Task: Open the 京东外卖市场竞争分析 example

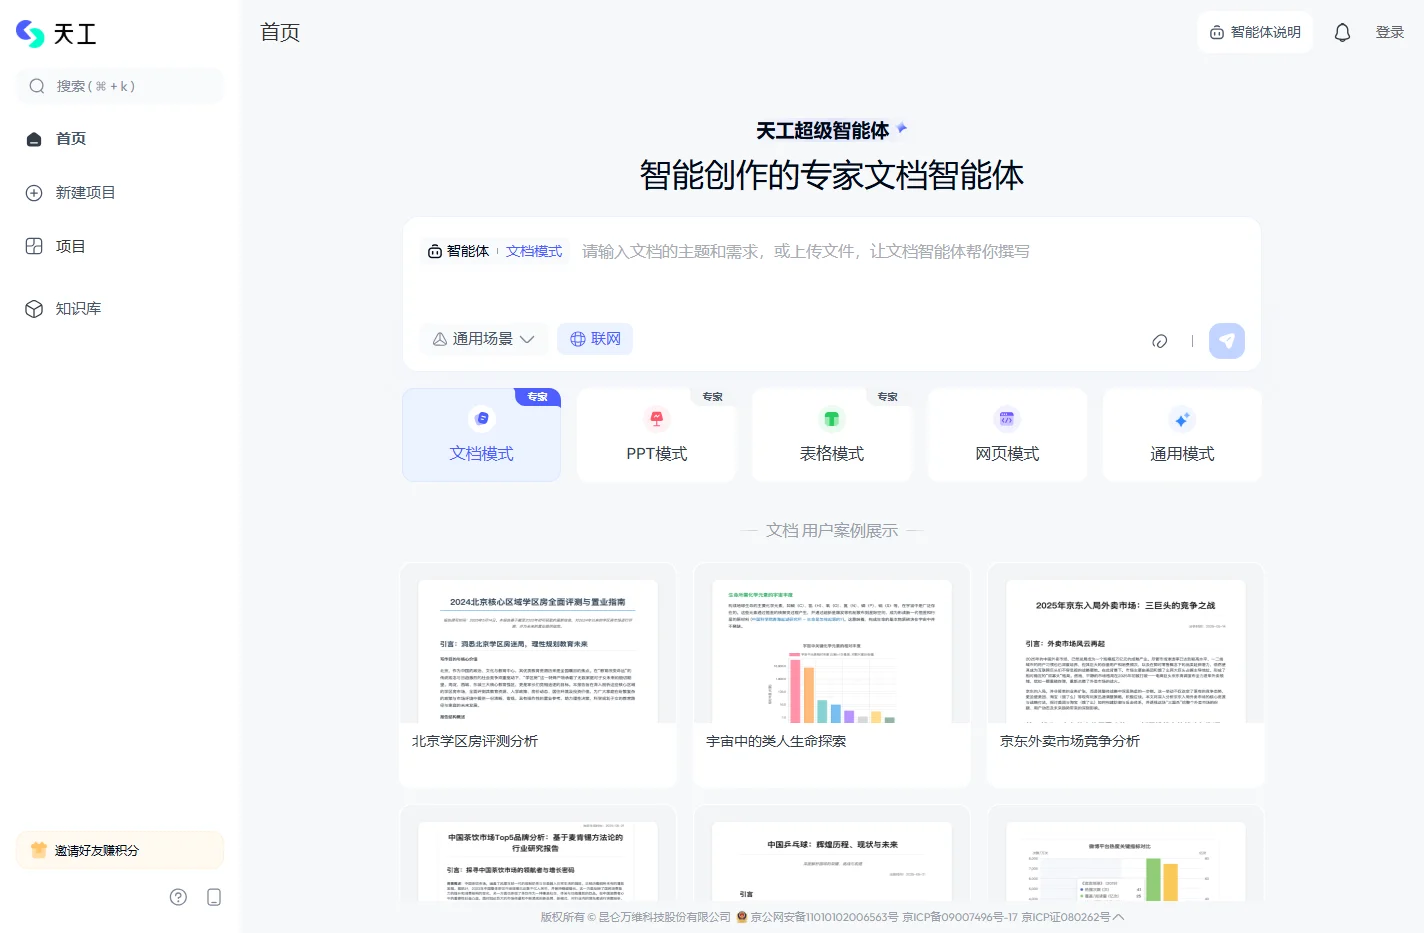Action: [x=1126, y=675]
